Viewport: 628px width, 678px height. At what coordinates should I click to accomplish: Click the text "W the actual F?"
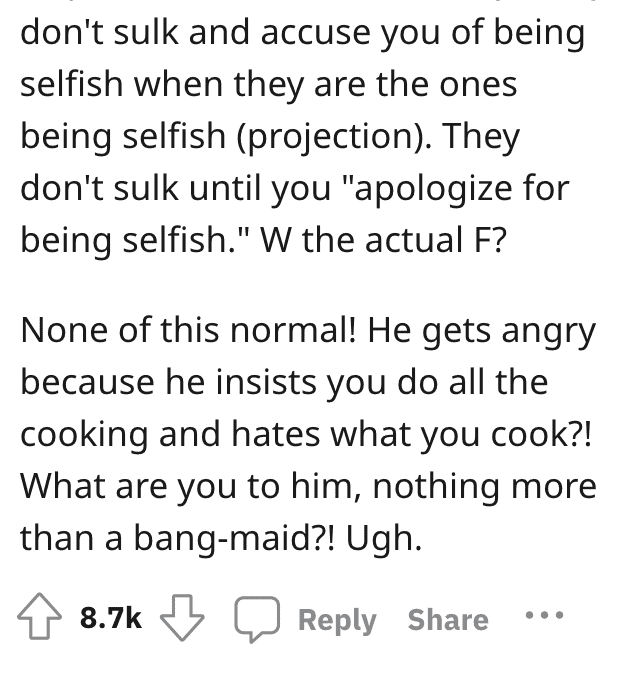coord(383,240)
